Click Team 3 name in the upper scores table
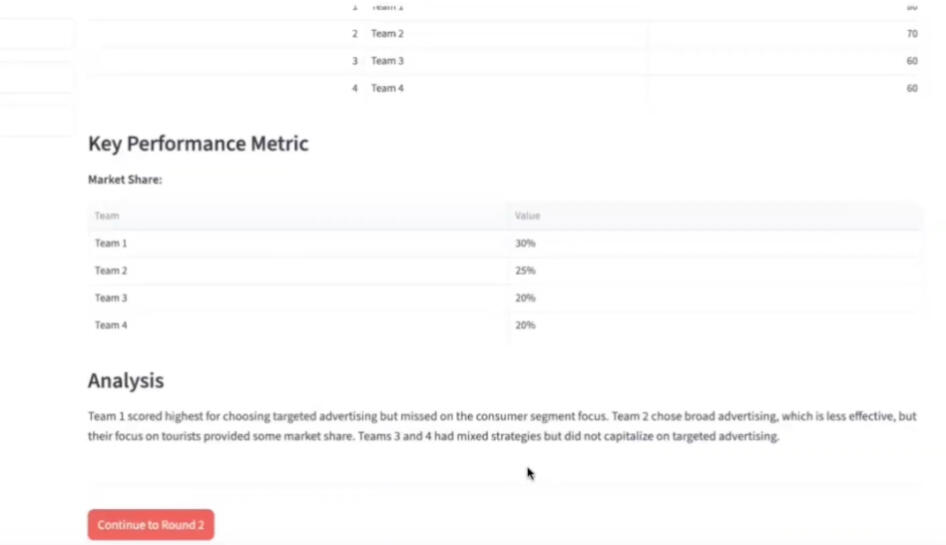This screenshot has width=946, height=545. (x=387, y=61)
